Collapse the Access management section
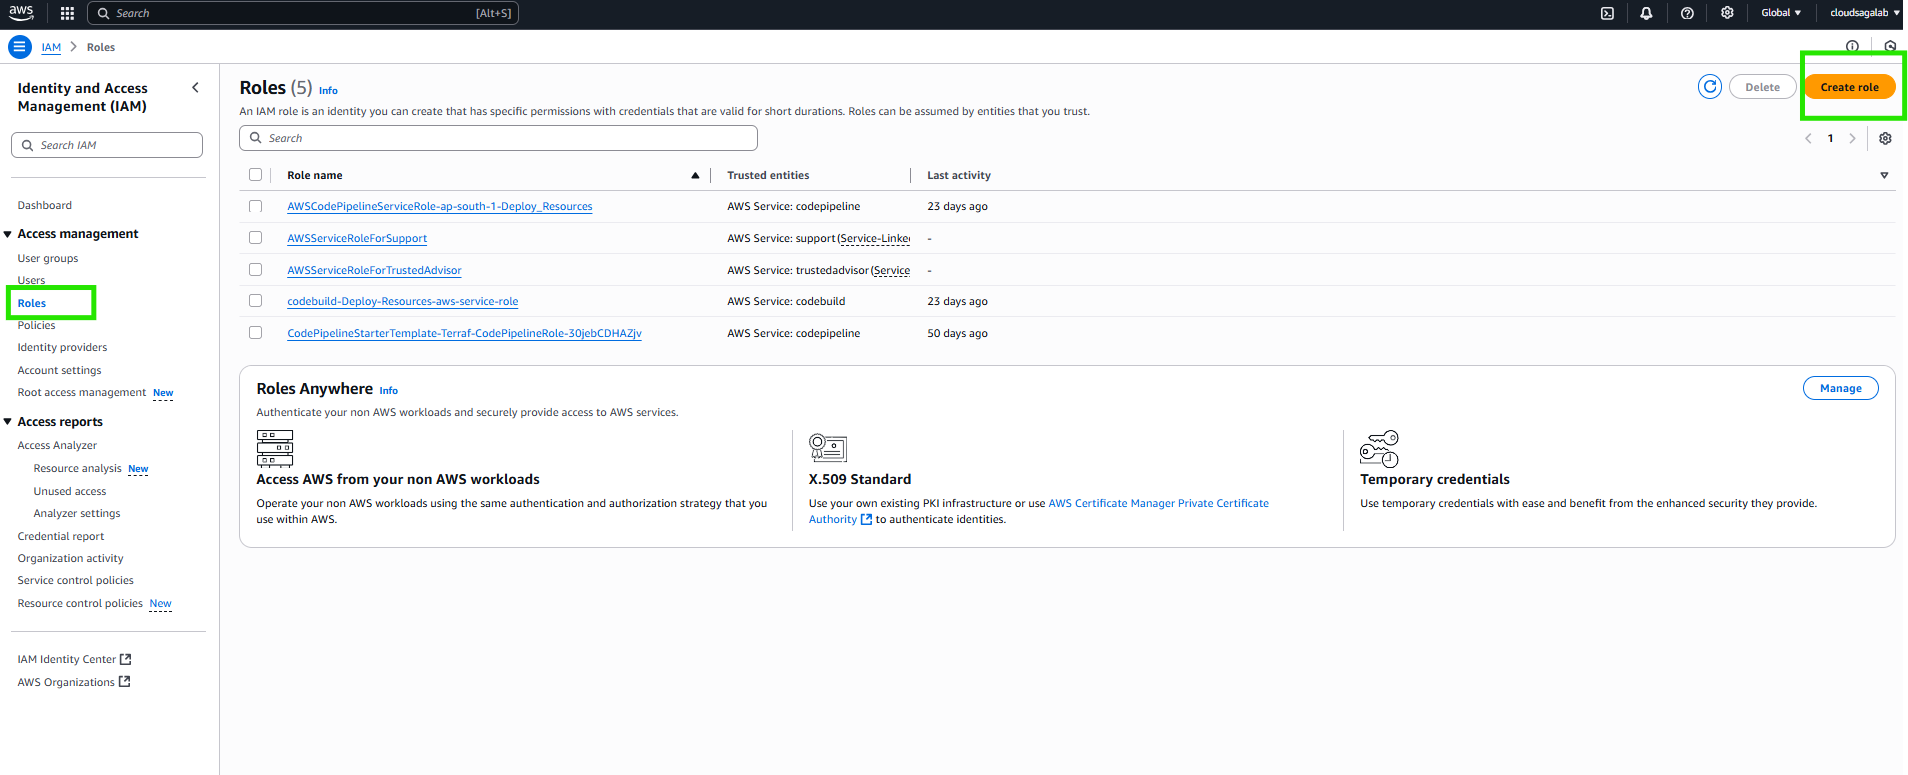 pos(8,234)
